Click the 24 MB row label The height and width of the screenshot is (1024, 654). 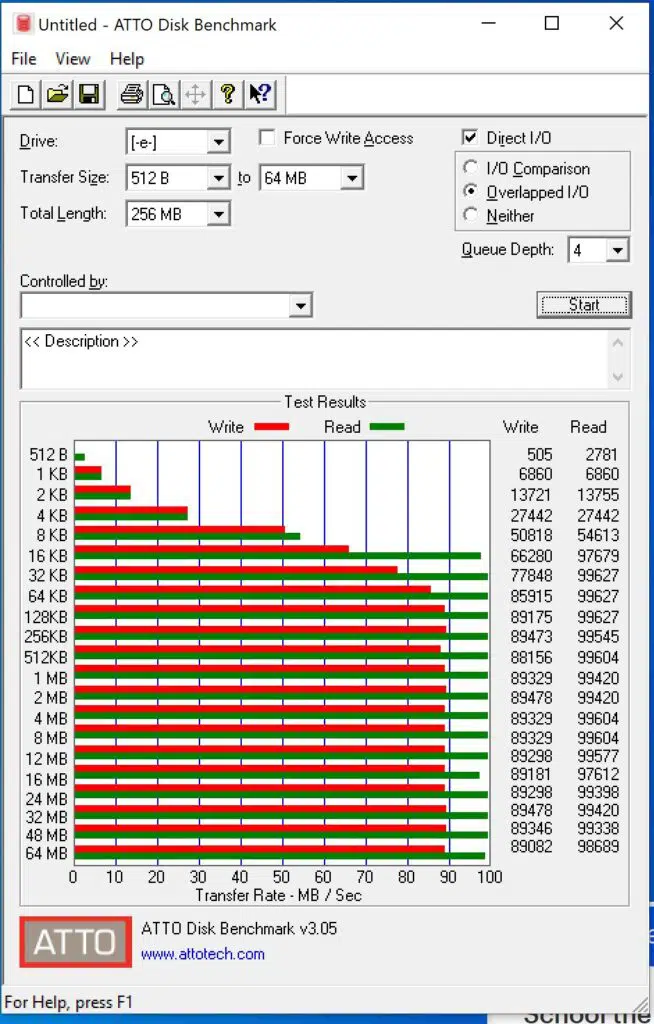46,799
